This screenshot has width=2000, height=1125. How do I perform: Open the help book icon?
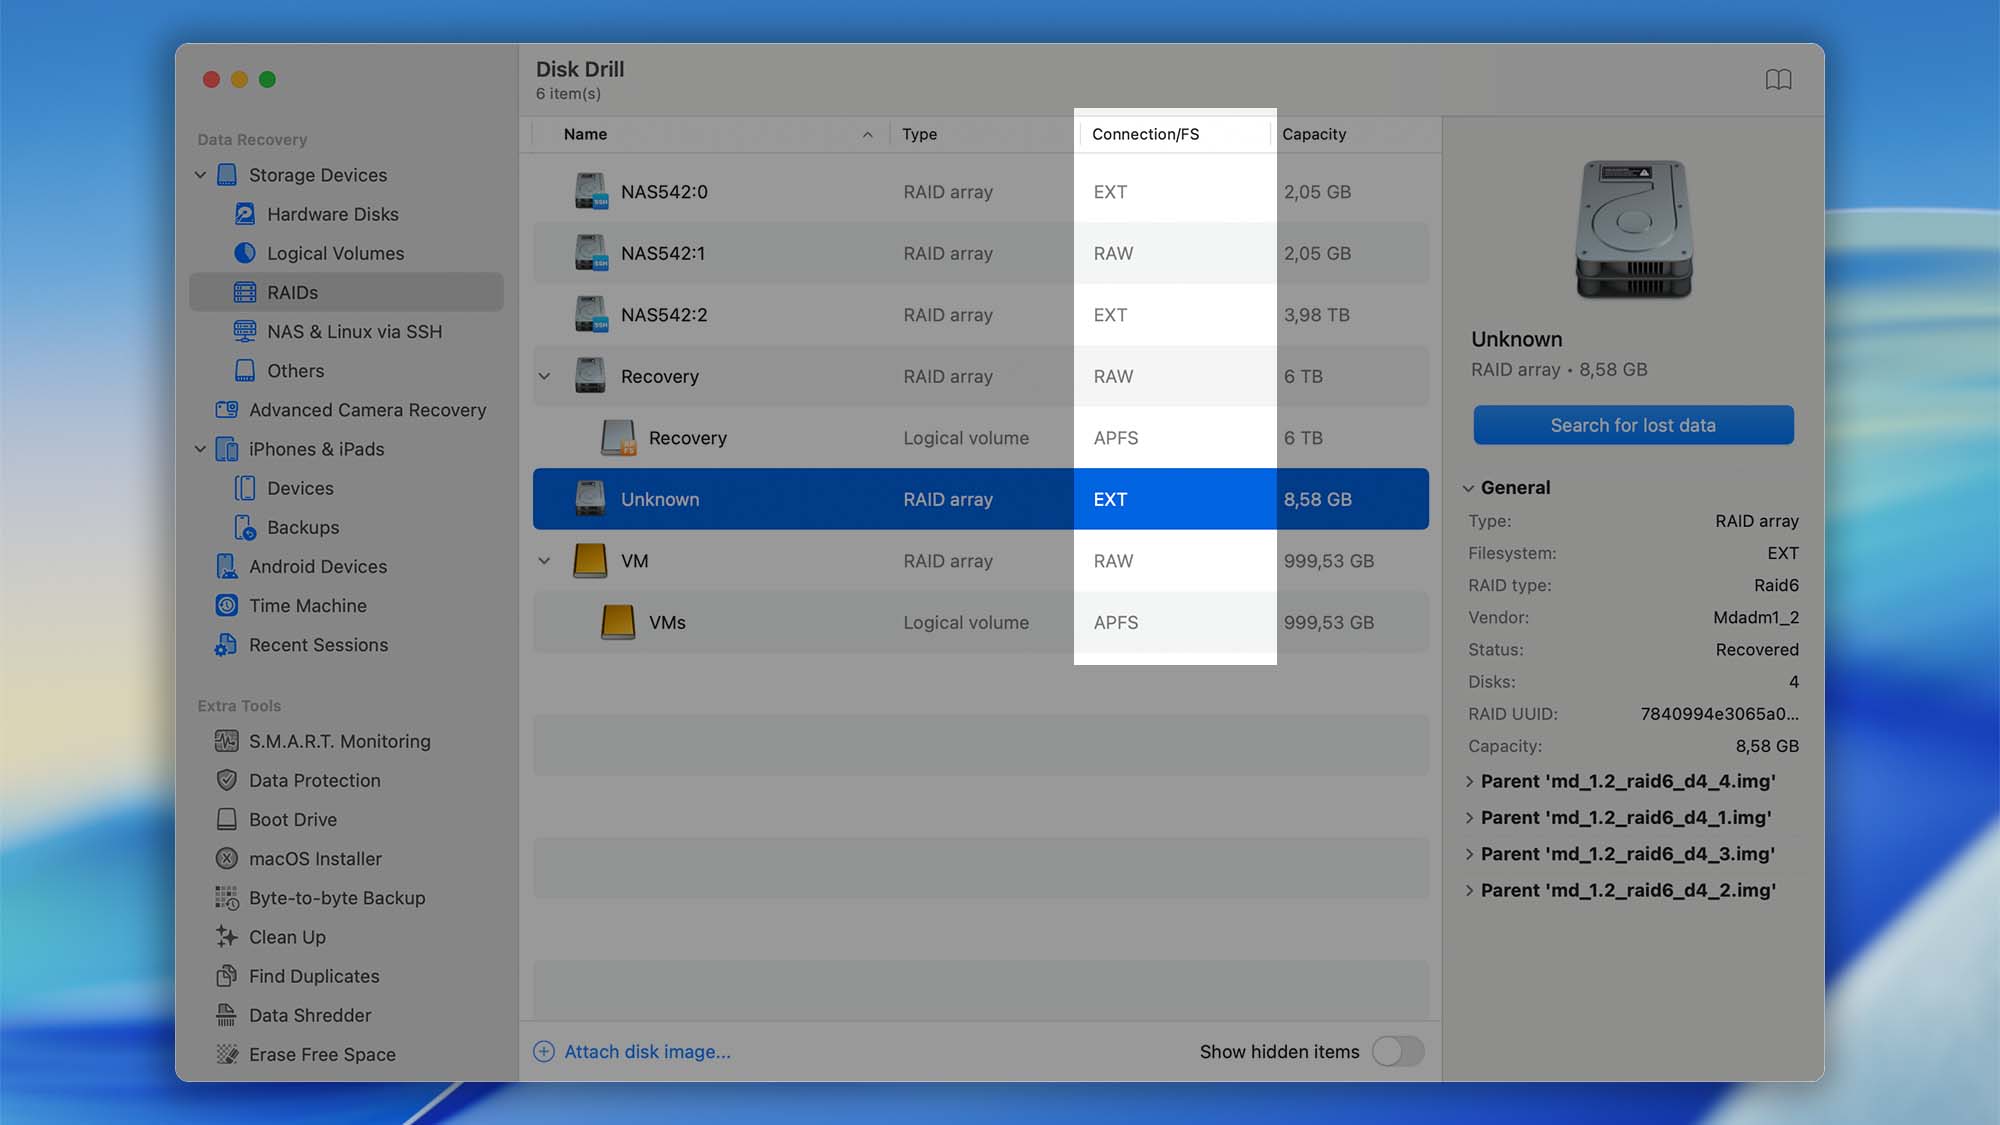tap(1778, 79)
